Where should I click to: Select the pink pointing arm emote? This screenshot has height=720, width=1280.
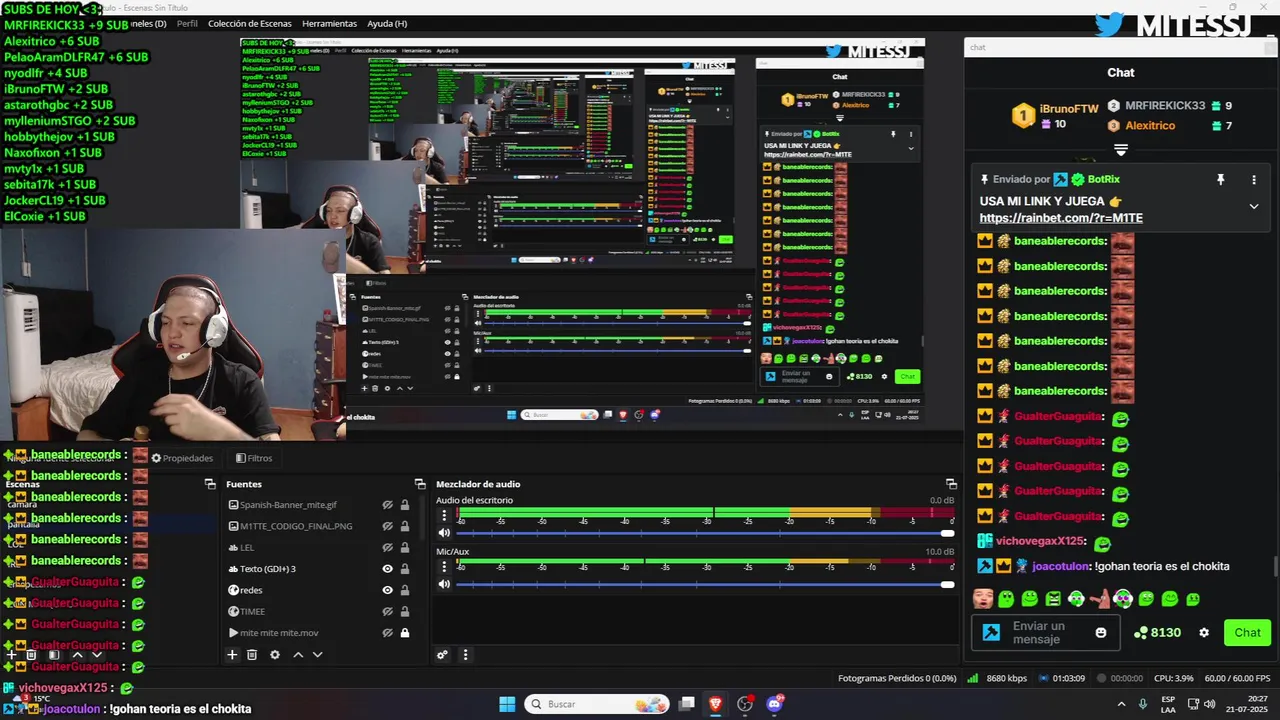coord(1100,599)
